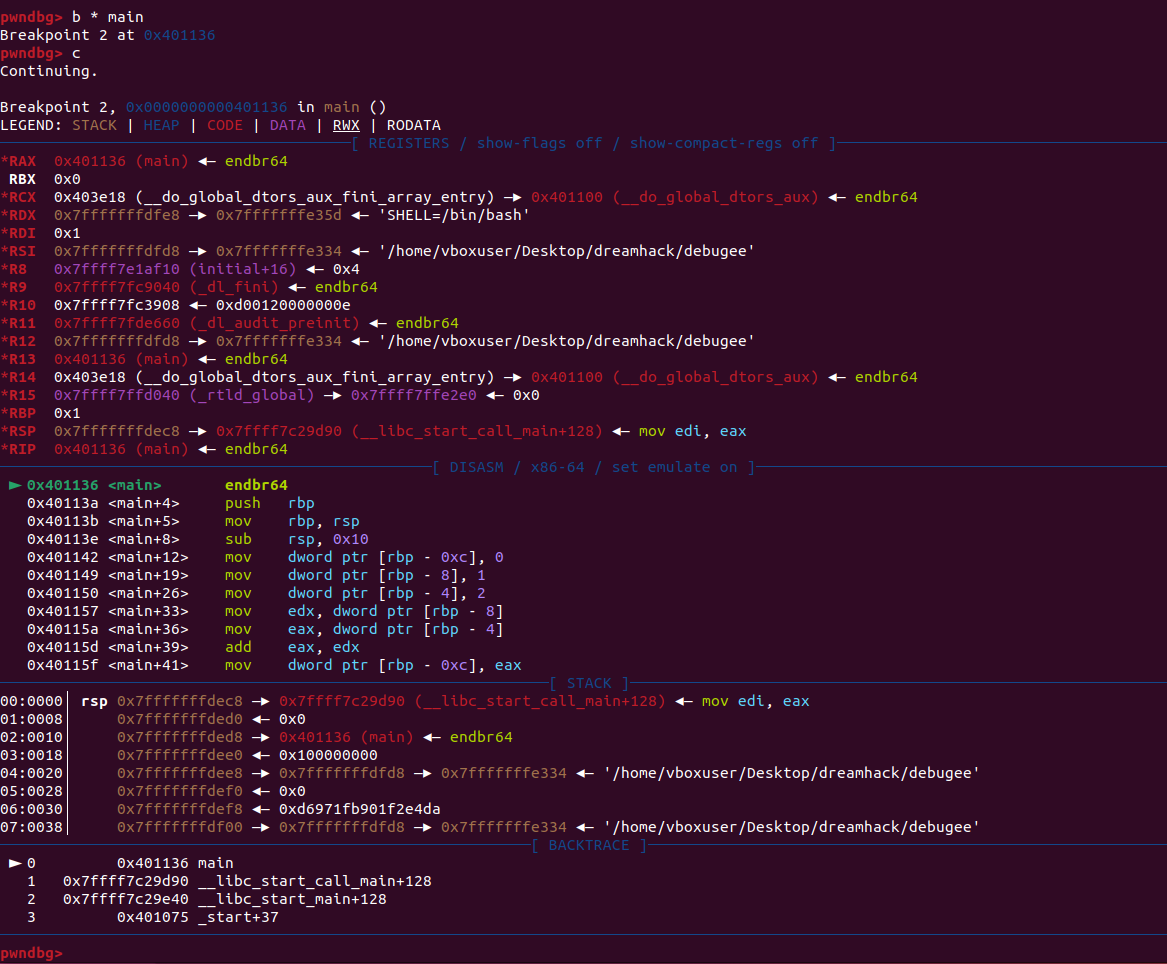This screenshot has width=1167, height=964.
Task: Click the RODATA label in the legend
Action: (414, 125)
